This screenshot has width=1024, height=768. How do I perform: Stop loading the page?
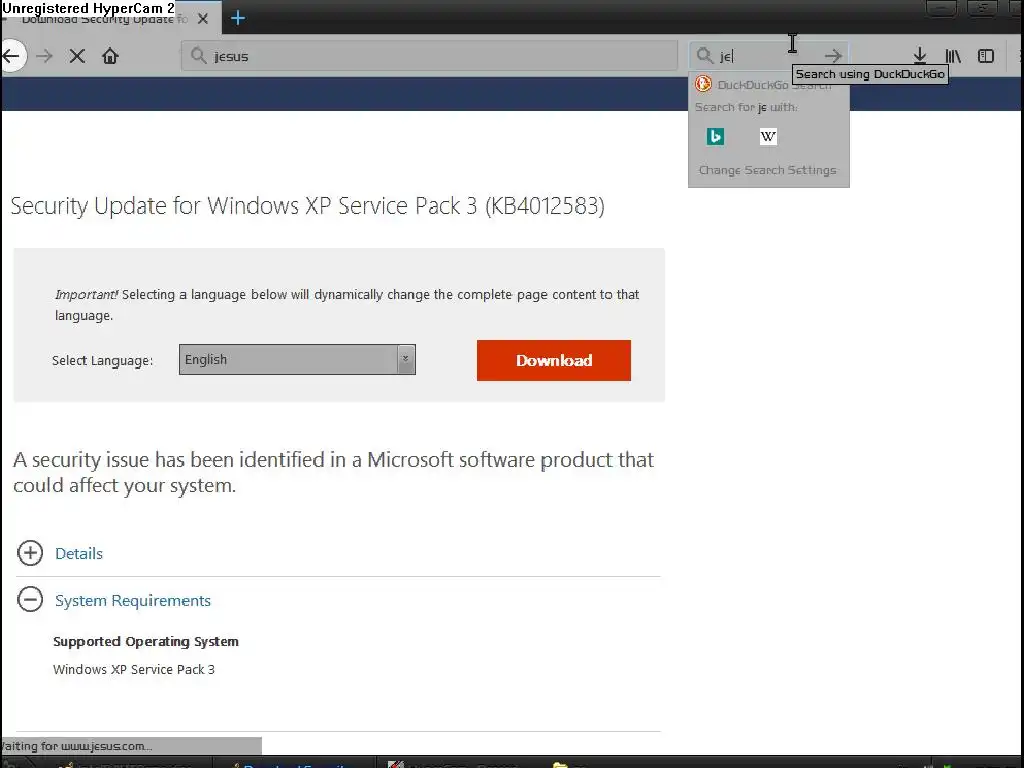pos(77,56)
